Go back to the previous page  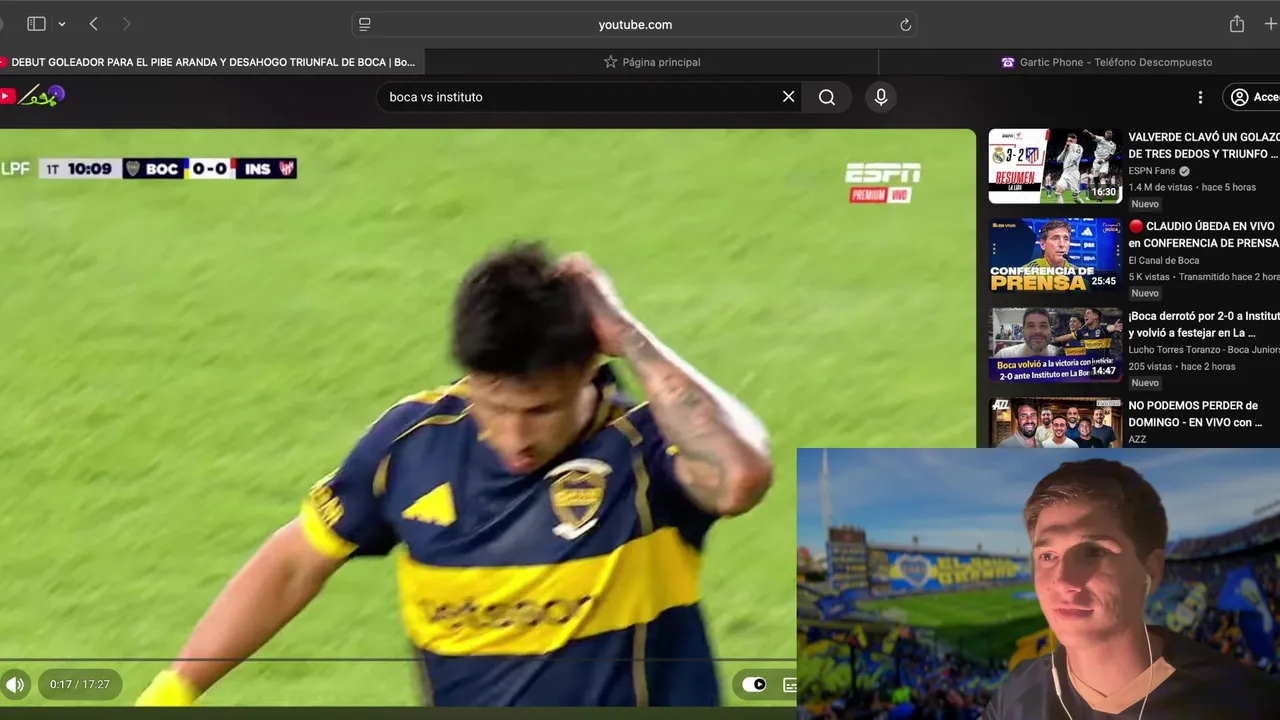pos(93,24)
